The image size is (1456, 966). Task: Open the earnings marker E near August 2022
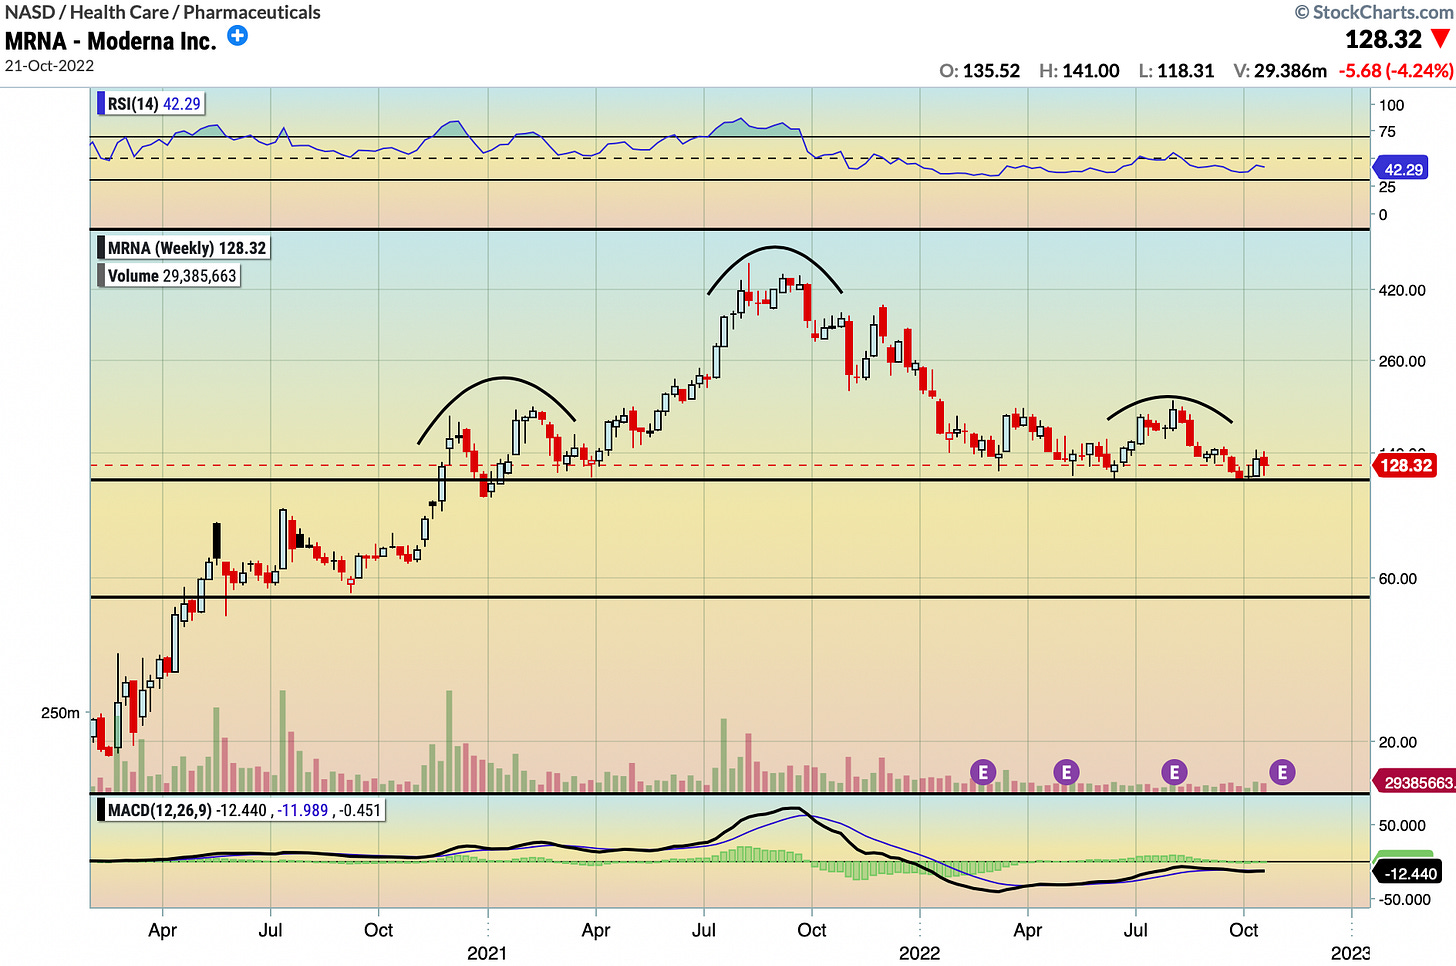1174,772
